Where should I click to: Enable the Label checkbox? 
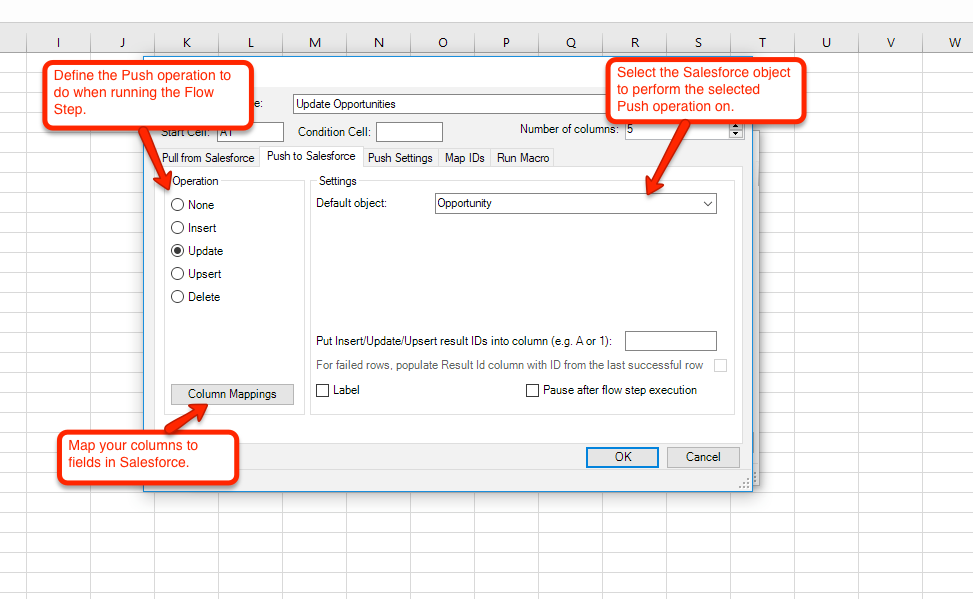[323, 390]
